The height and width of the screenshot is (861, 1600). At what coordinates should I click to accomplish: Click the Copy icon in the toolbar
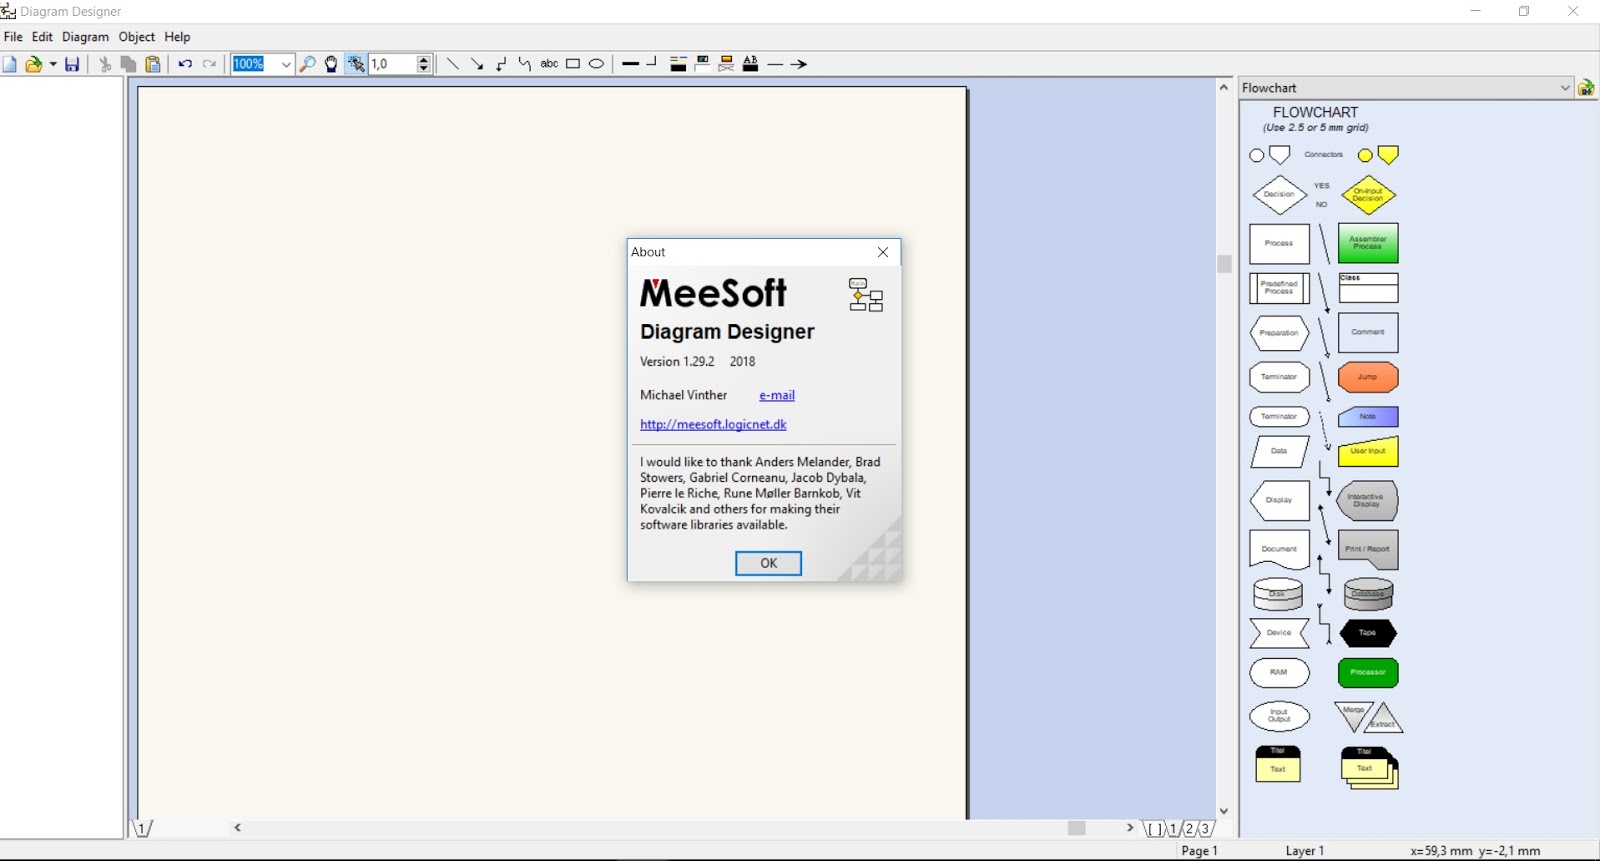click(128, 64)
